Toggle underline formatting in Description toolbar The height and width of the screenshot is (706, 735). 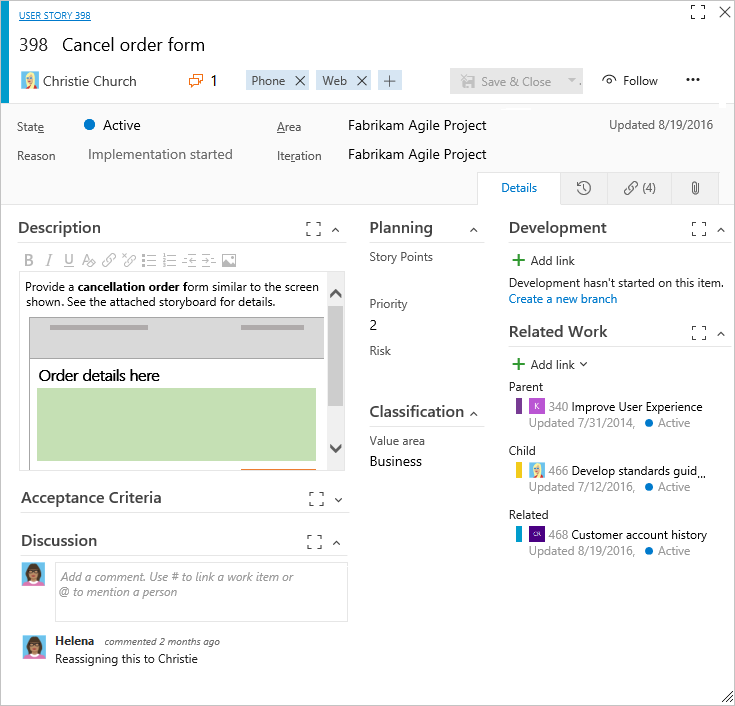coord(68,260)
